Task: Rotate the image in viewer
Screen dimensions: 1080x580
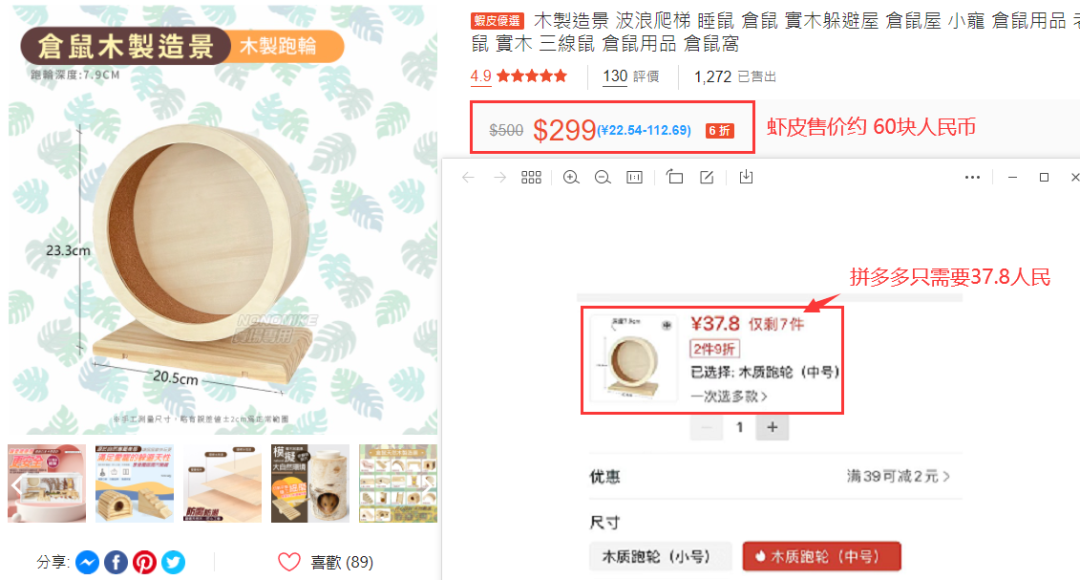Action: (x=675, y=177)
